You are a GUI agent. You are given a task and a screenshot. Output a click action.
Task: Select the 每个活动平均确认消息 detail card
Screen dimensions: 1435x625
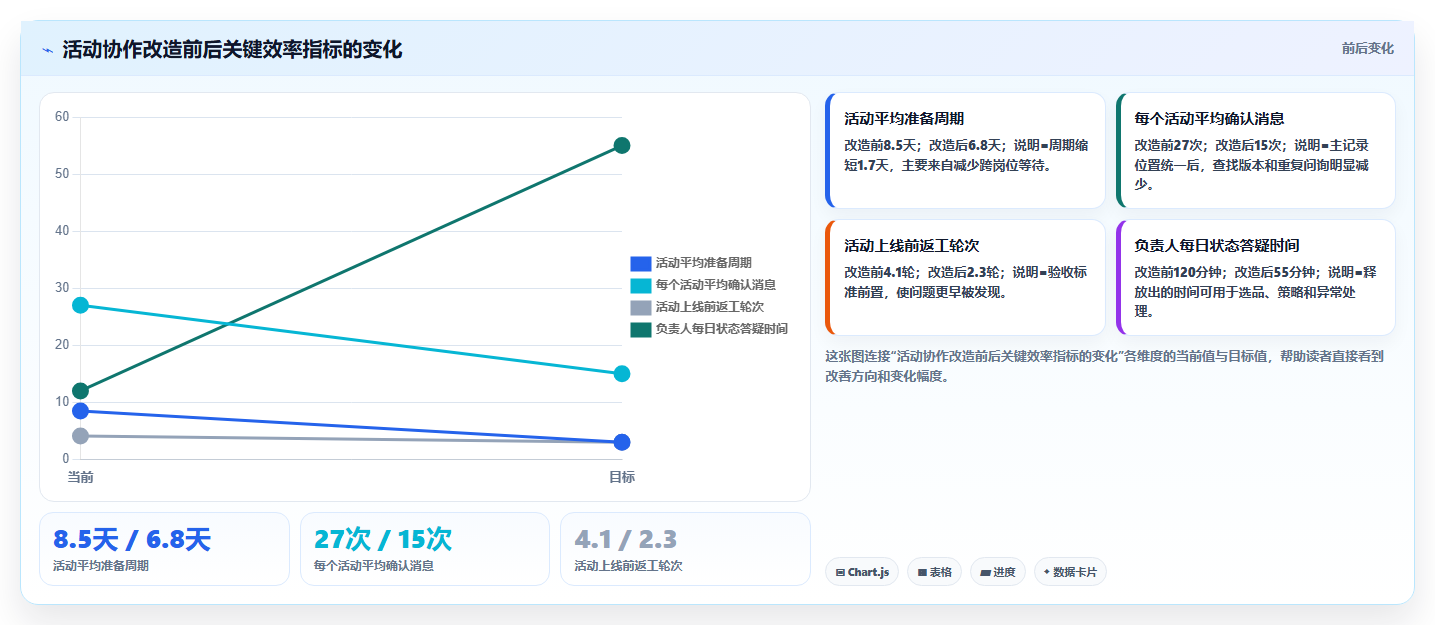(x=1255, y=151)
